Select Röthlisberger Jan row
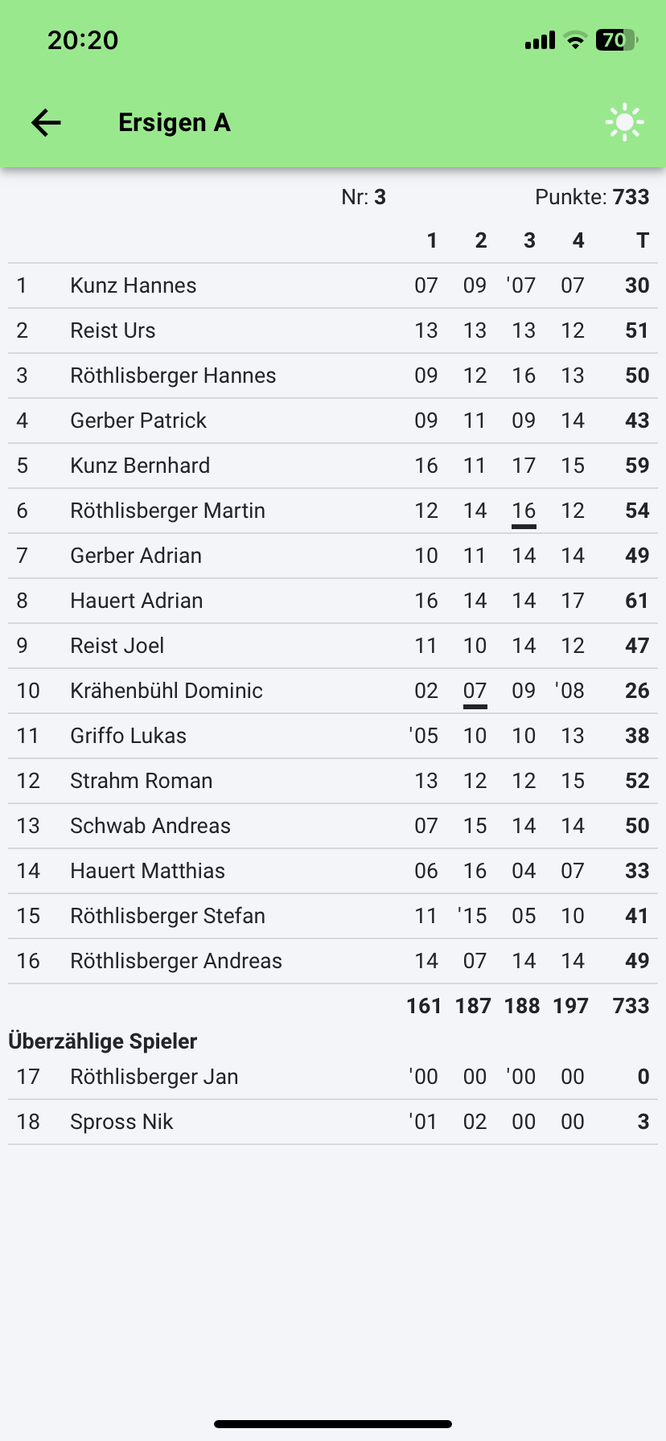666x1441 pixels. 333,1077
